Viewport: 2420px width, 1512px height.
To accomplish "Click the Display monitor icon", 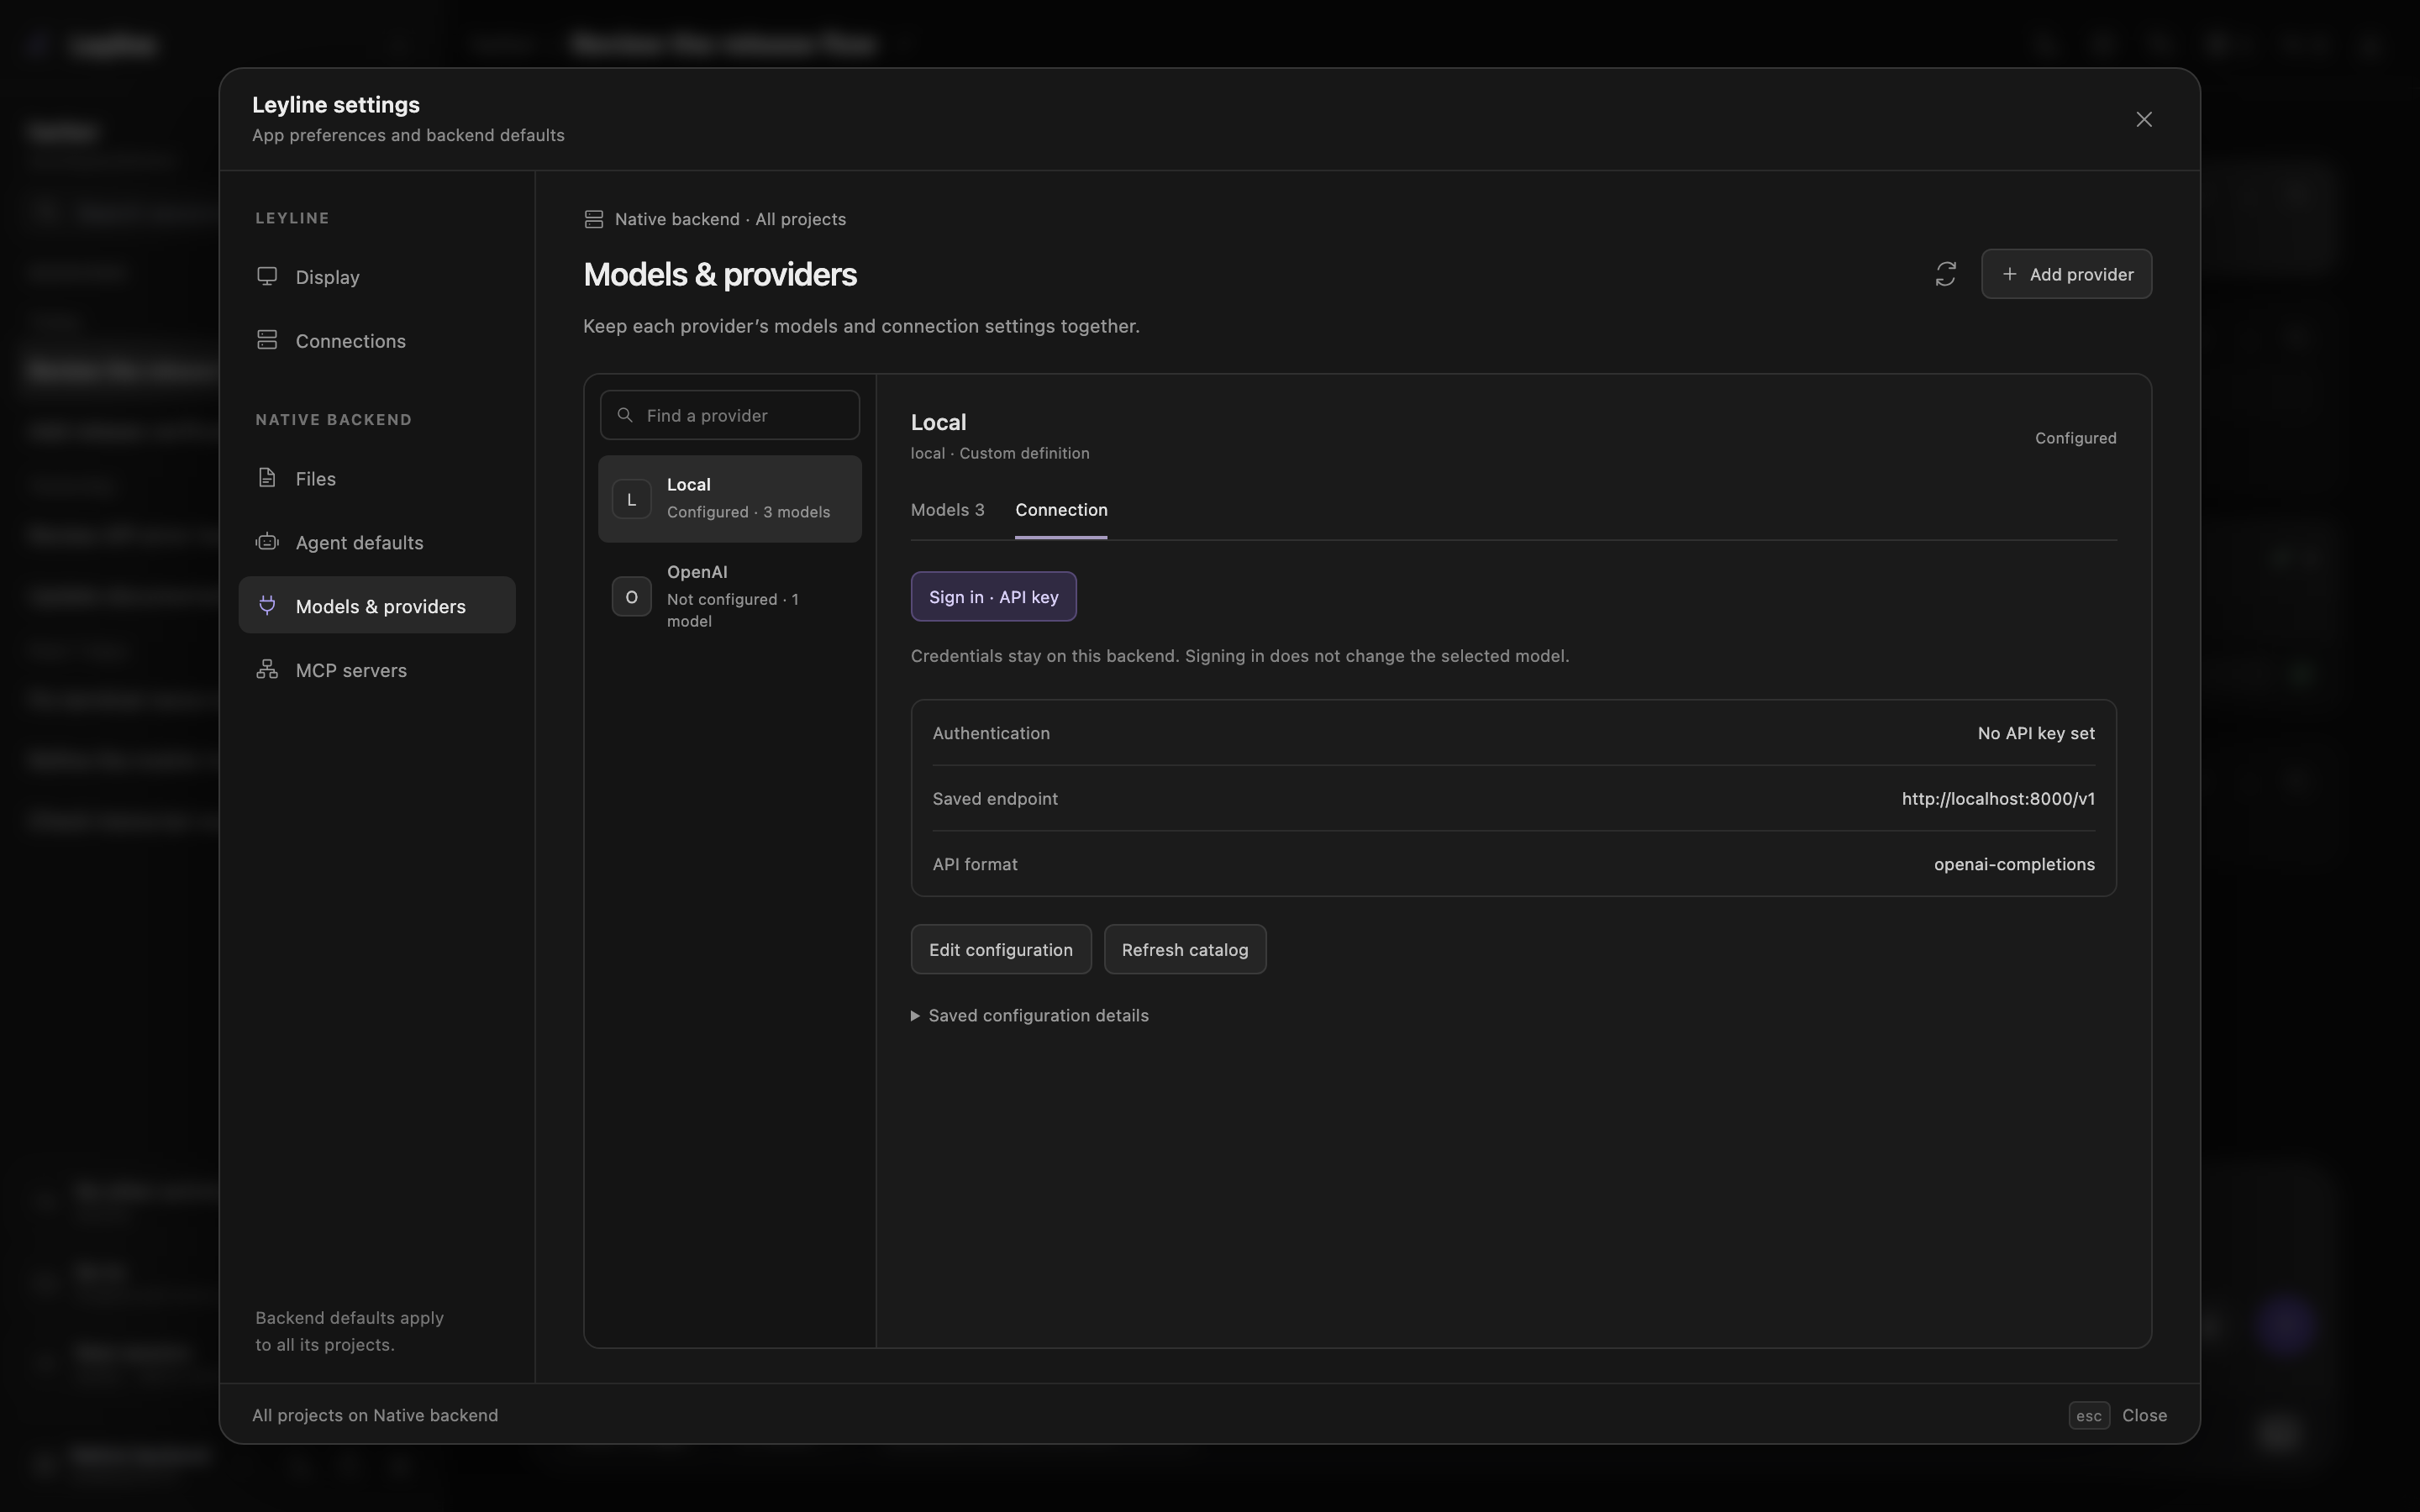I will pos(267,276).
